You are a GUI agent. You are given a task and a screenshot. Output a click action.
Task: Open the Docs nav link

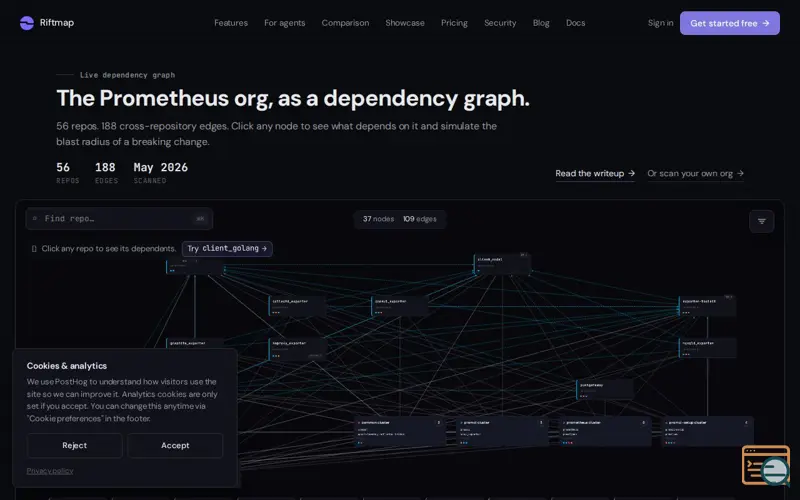click(x=576, y=23)
